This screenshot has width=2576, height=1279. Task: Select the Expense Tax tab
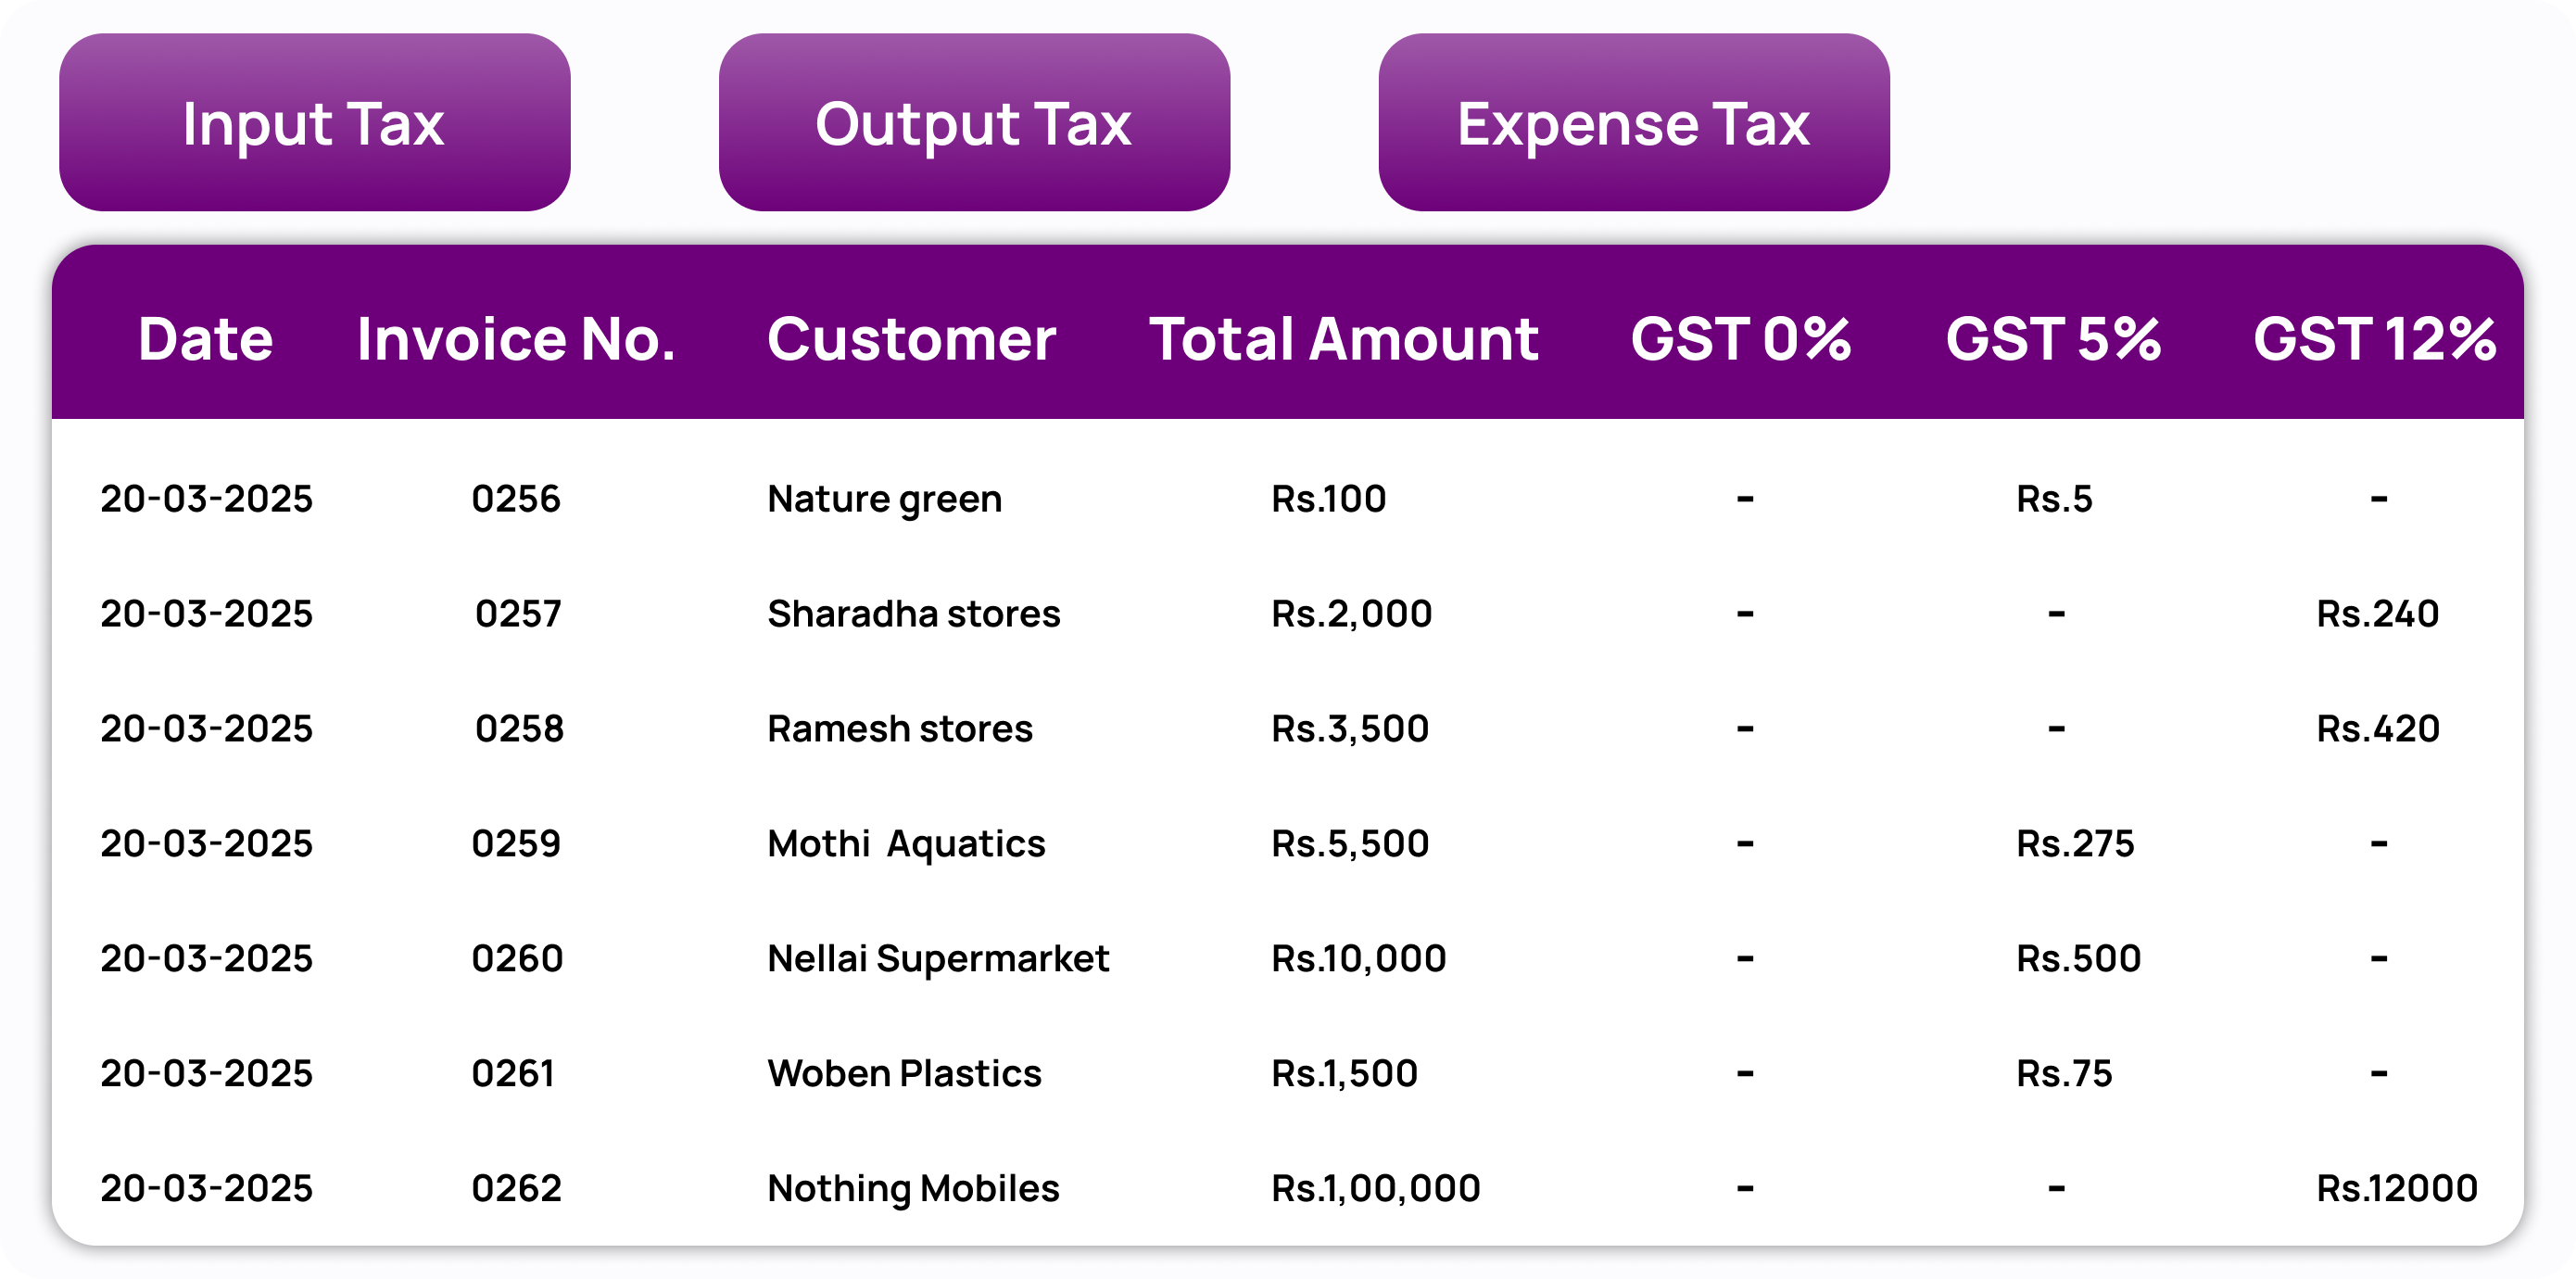click(x=1634, y=122)
